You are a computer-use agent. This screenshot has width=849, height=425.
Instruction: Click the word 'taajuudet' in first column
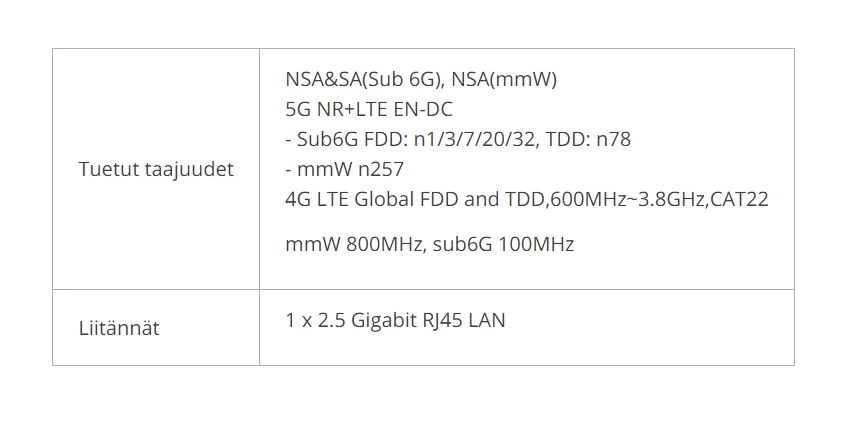click(x=190, y=169)
